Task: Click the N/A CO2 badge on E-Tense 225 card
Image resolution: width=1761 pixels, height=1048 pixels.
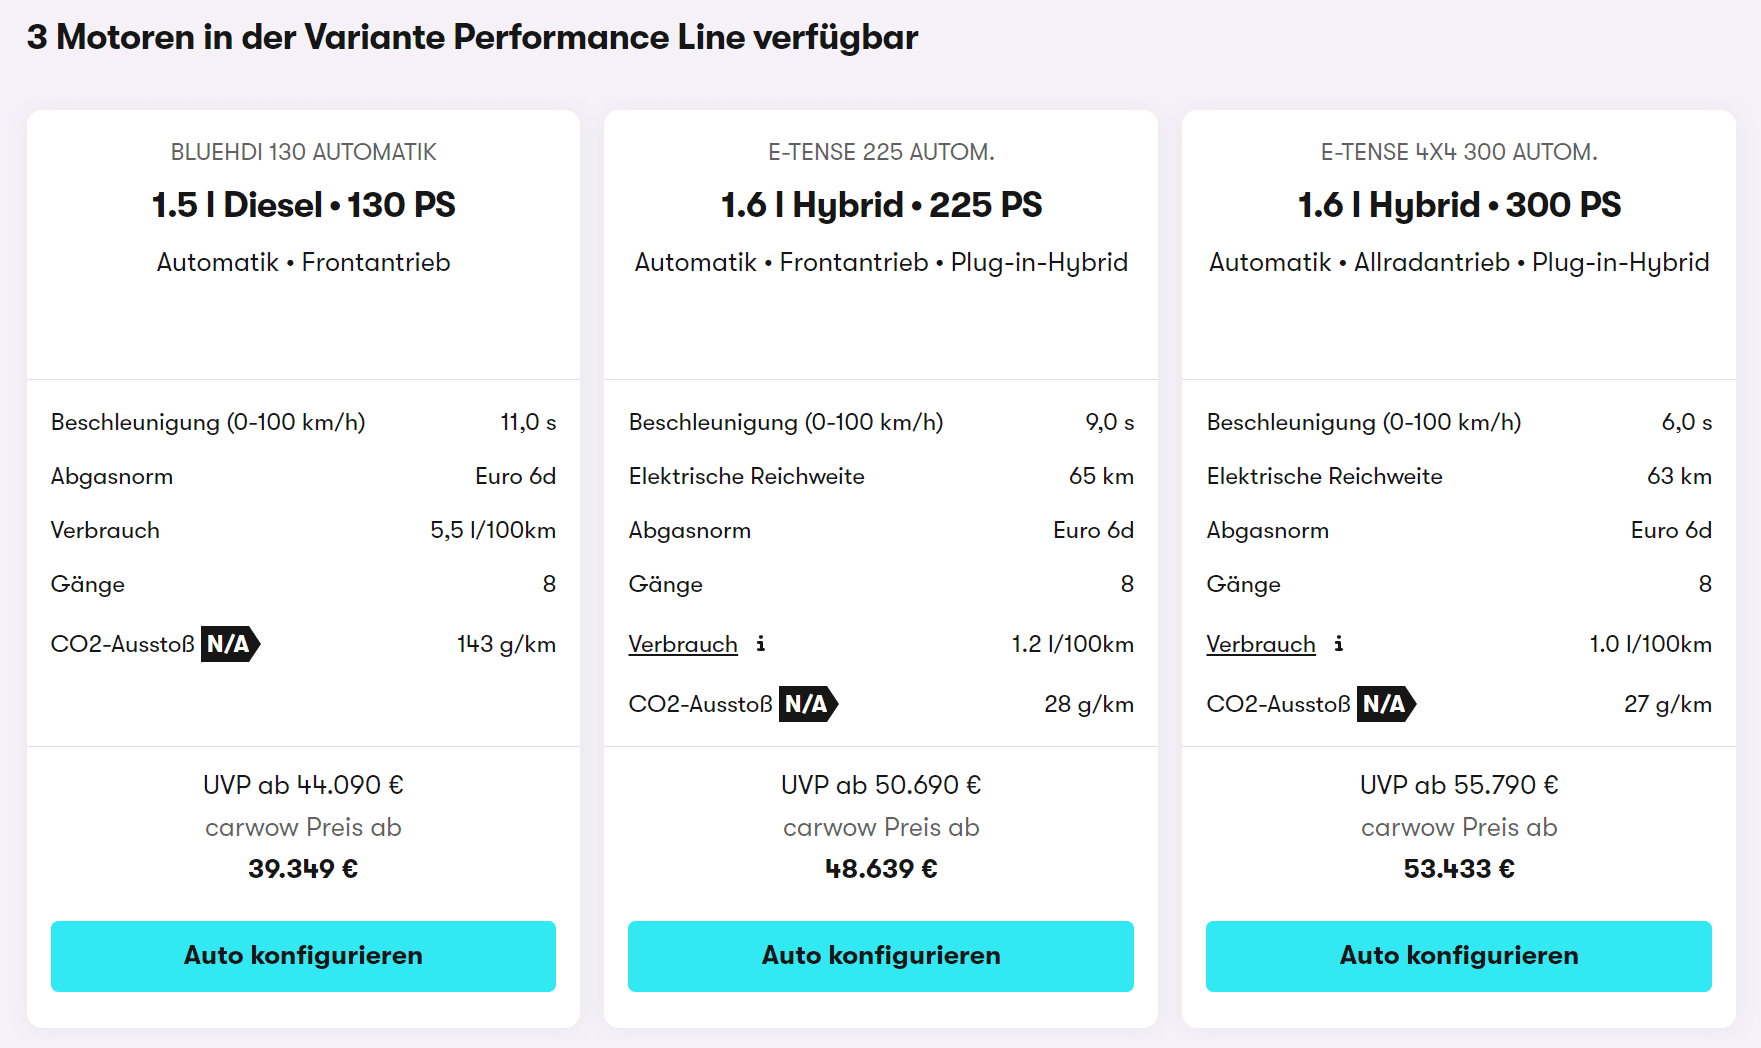Action: coord(809,704)
